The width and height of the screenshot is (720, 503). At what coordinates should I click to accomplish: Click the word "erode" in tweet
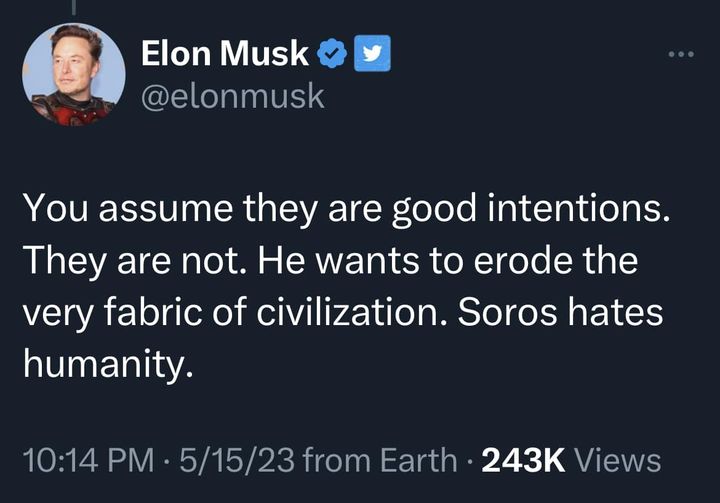pyautogui.click(x=523, y=261)
